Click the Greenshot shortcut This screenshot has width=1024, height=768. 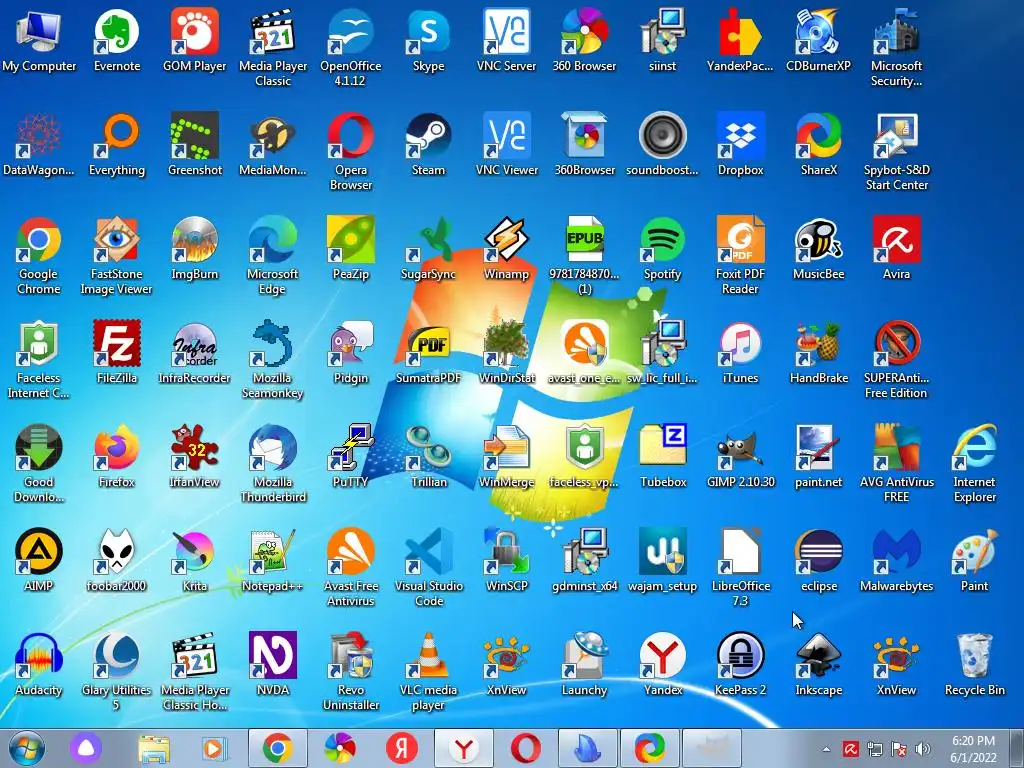pyautogui.click(x=195, y=144)
